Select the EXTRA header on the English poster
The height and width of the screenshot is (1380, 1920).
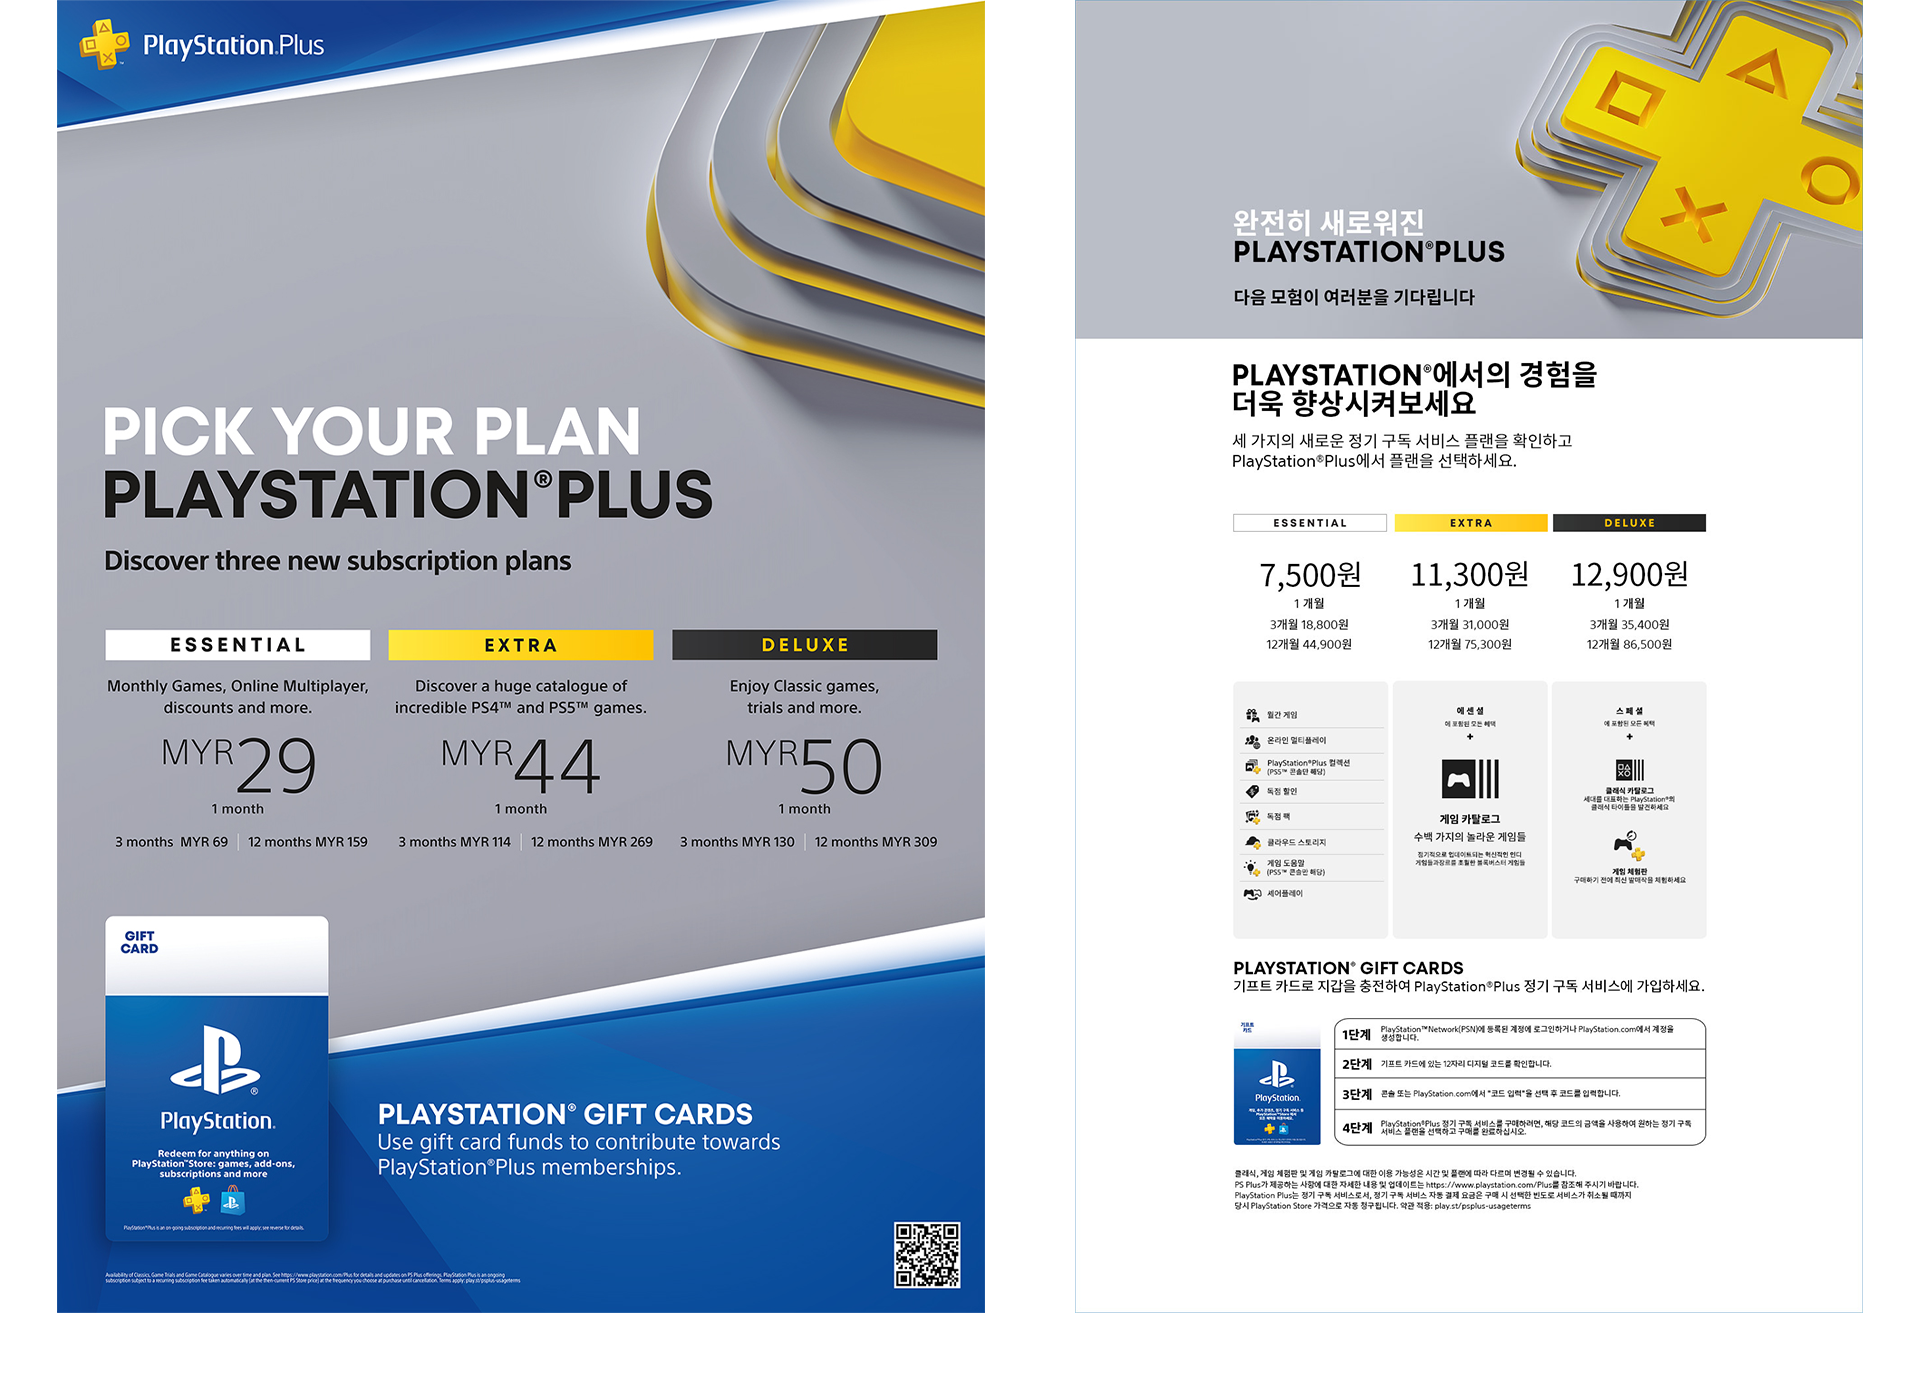pos(521,645)
